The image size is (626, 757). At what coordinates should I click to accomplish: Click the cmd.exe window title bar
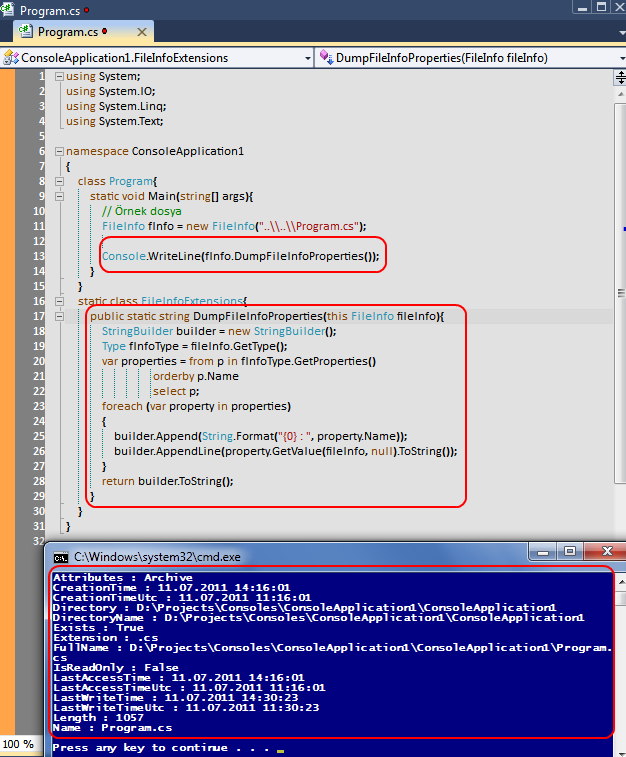click(x=300, y=556)
